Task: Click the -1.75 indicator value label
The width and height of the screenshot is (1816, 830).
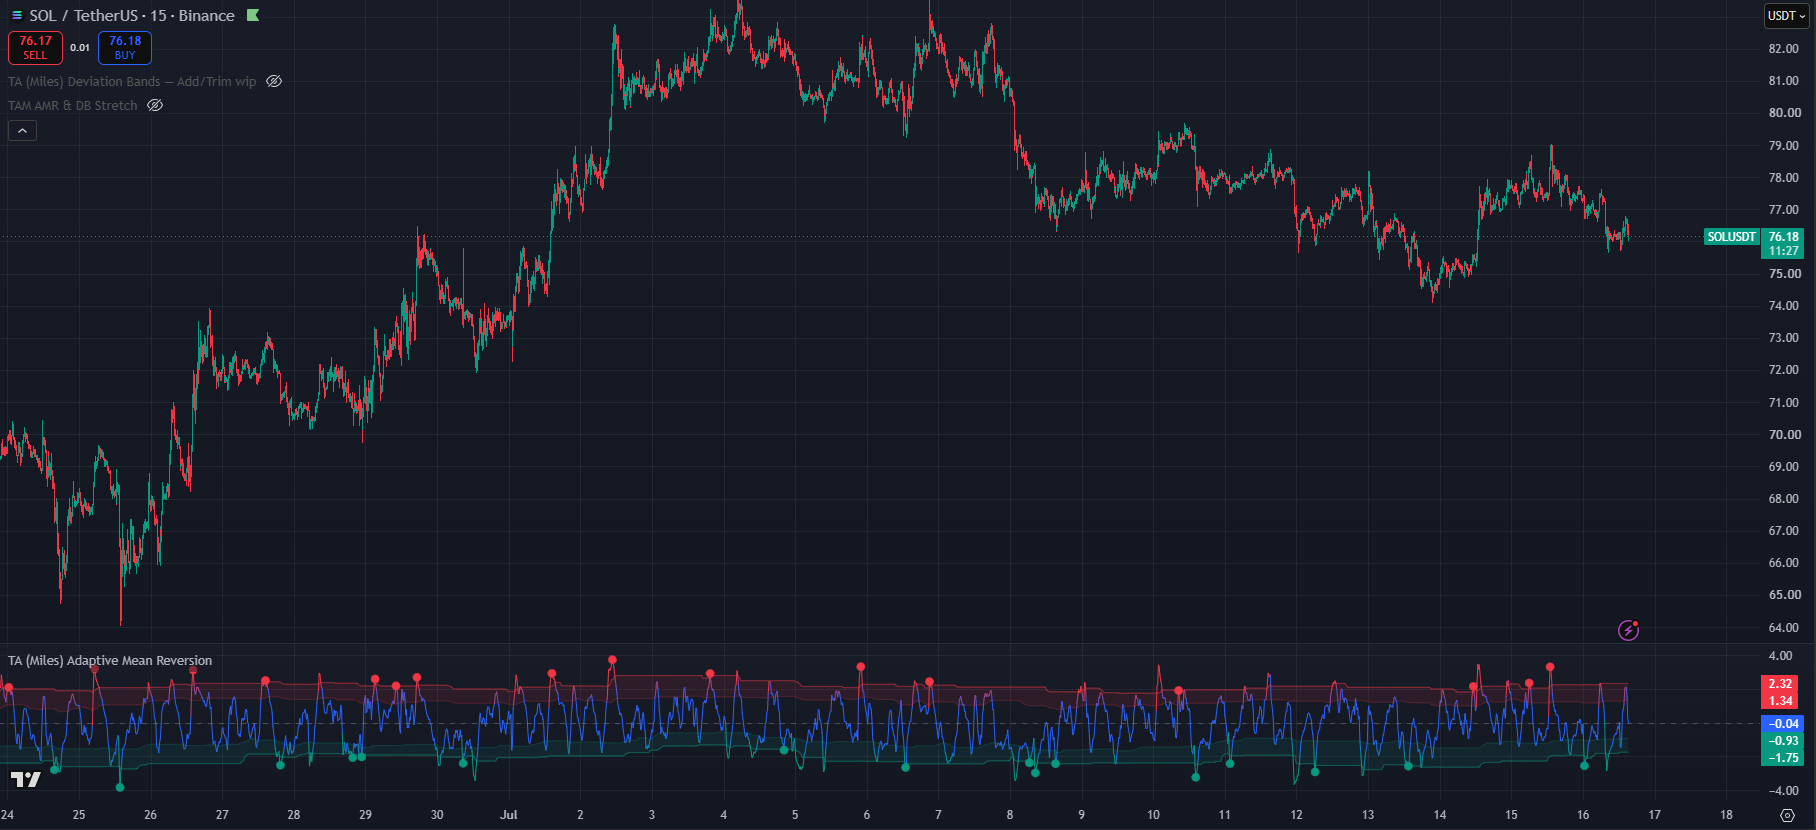Action: 1783,758
